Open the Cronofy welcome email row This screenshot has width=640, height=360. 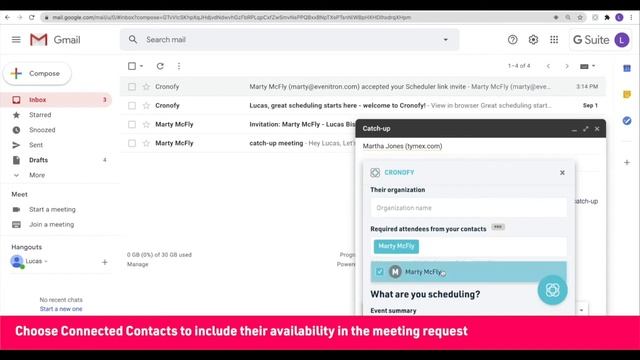click(x=362, y=105)
